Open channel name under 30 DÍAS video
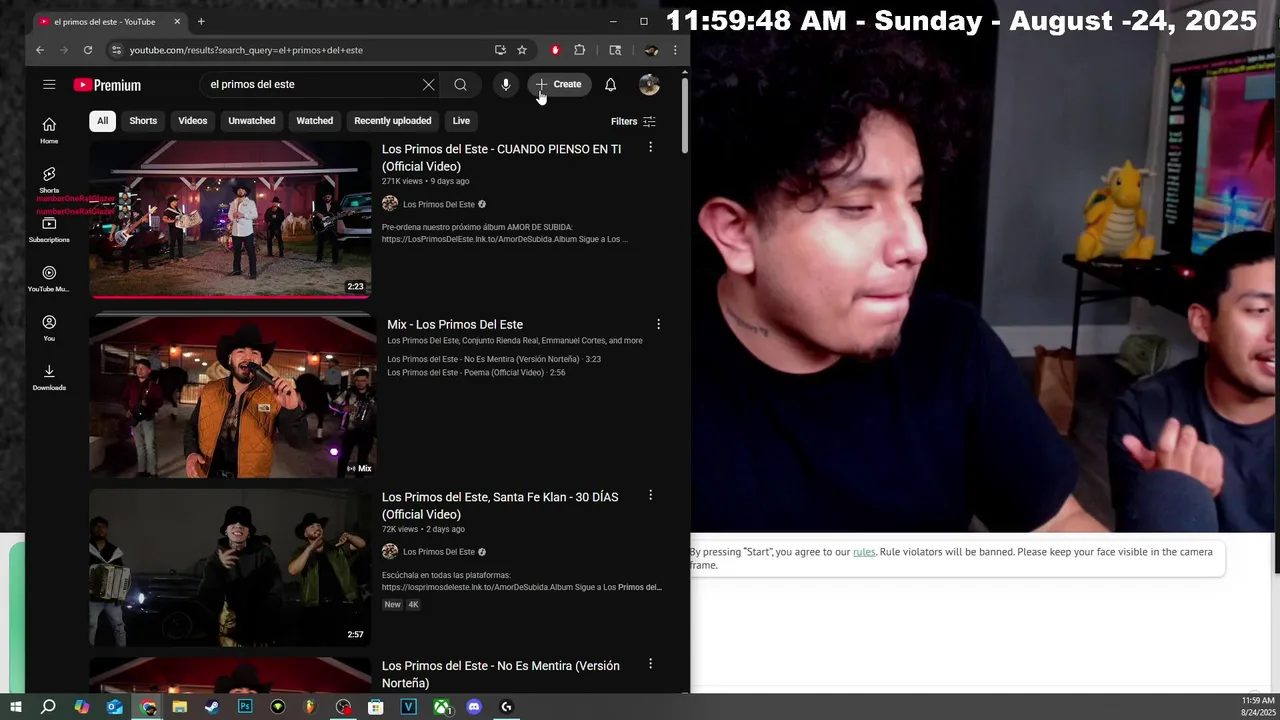This screenshot has width=1280, height=720. point(439,552)
